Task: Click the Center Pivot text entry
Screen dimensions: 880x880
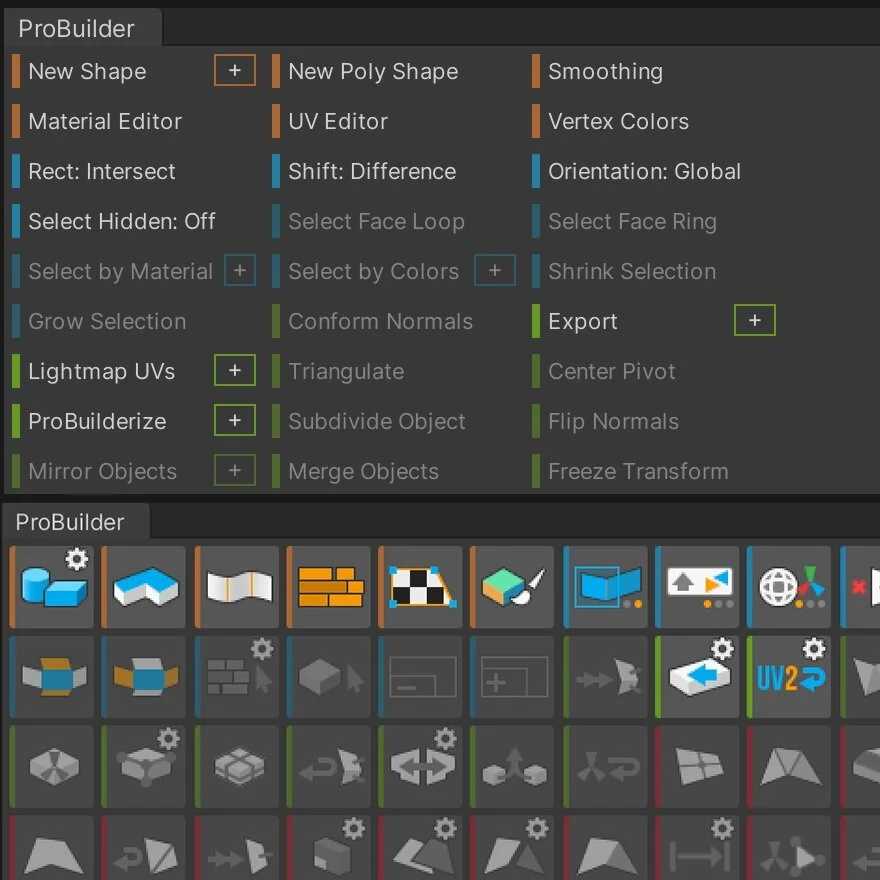Action: click(612, 371)
